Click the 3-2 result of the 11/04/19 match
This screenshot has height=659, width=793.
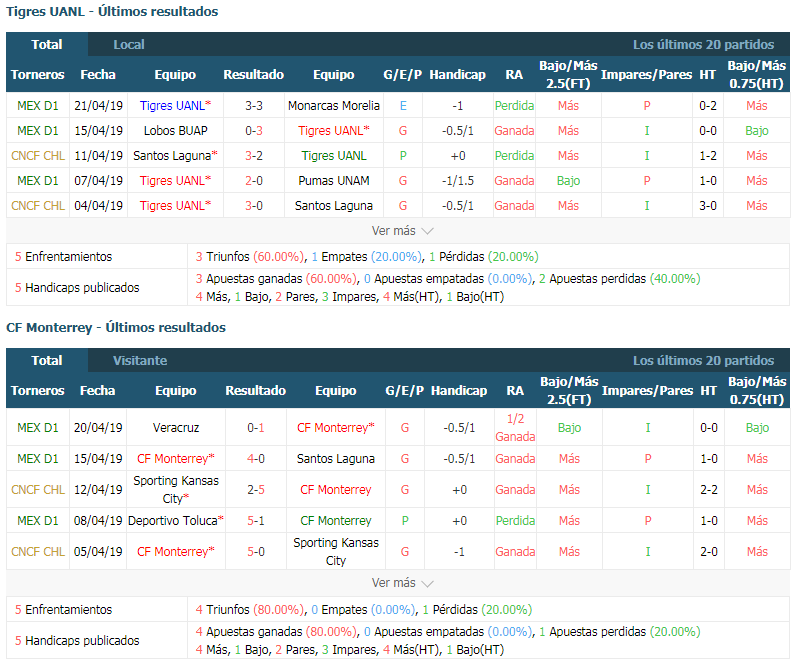pos(254,156)
